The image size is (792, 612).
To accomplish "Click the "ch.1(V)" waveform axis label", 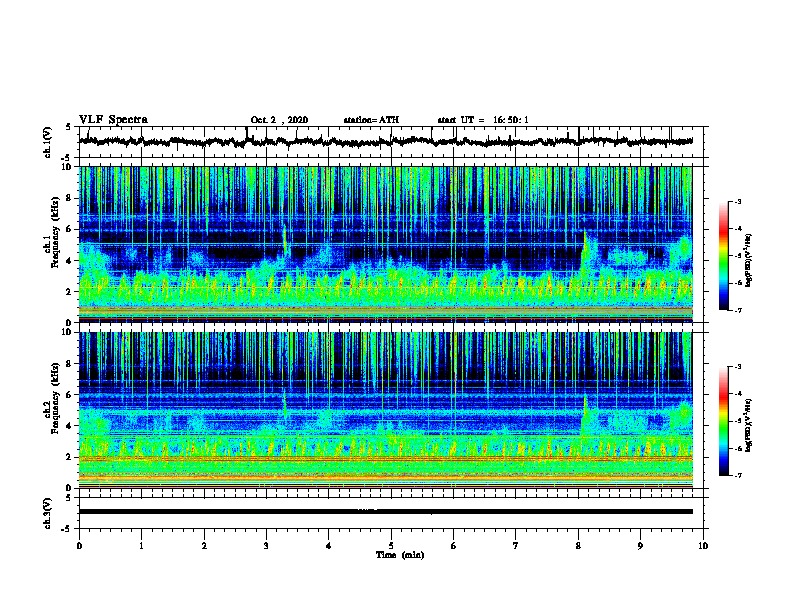I will [x=48, y=142].
